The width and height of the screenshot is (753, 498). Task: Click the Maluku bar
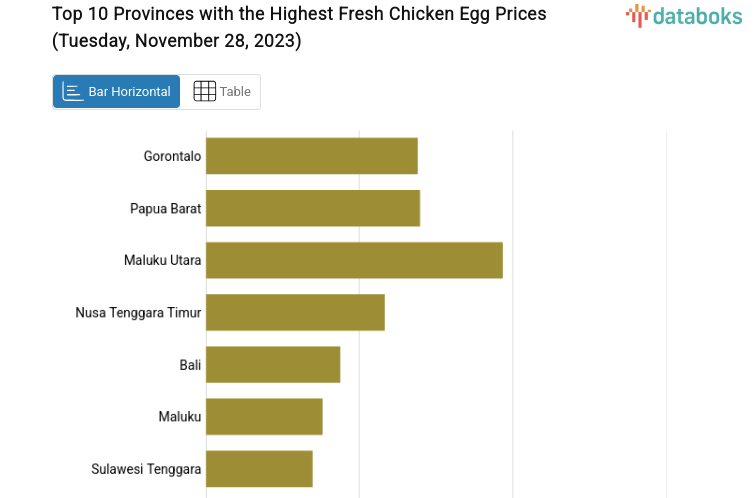click(x=264, y=416)
